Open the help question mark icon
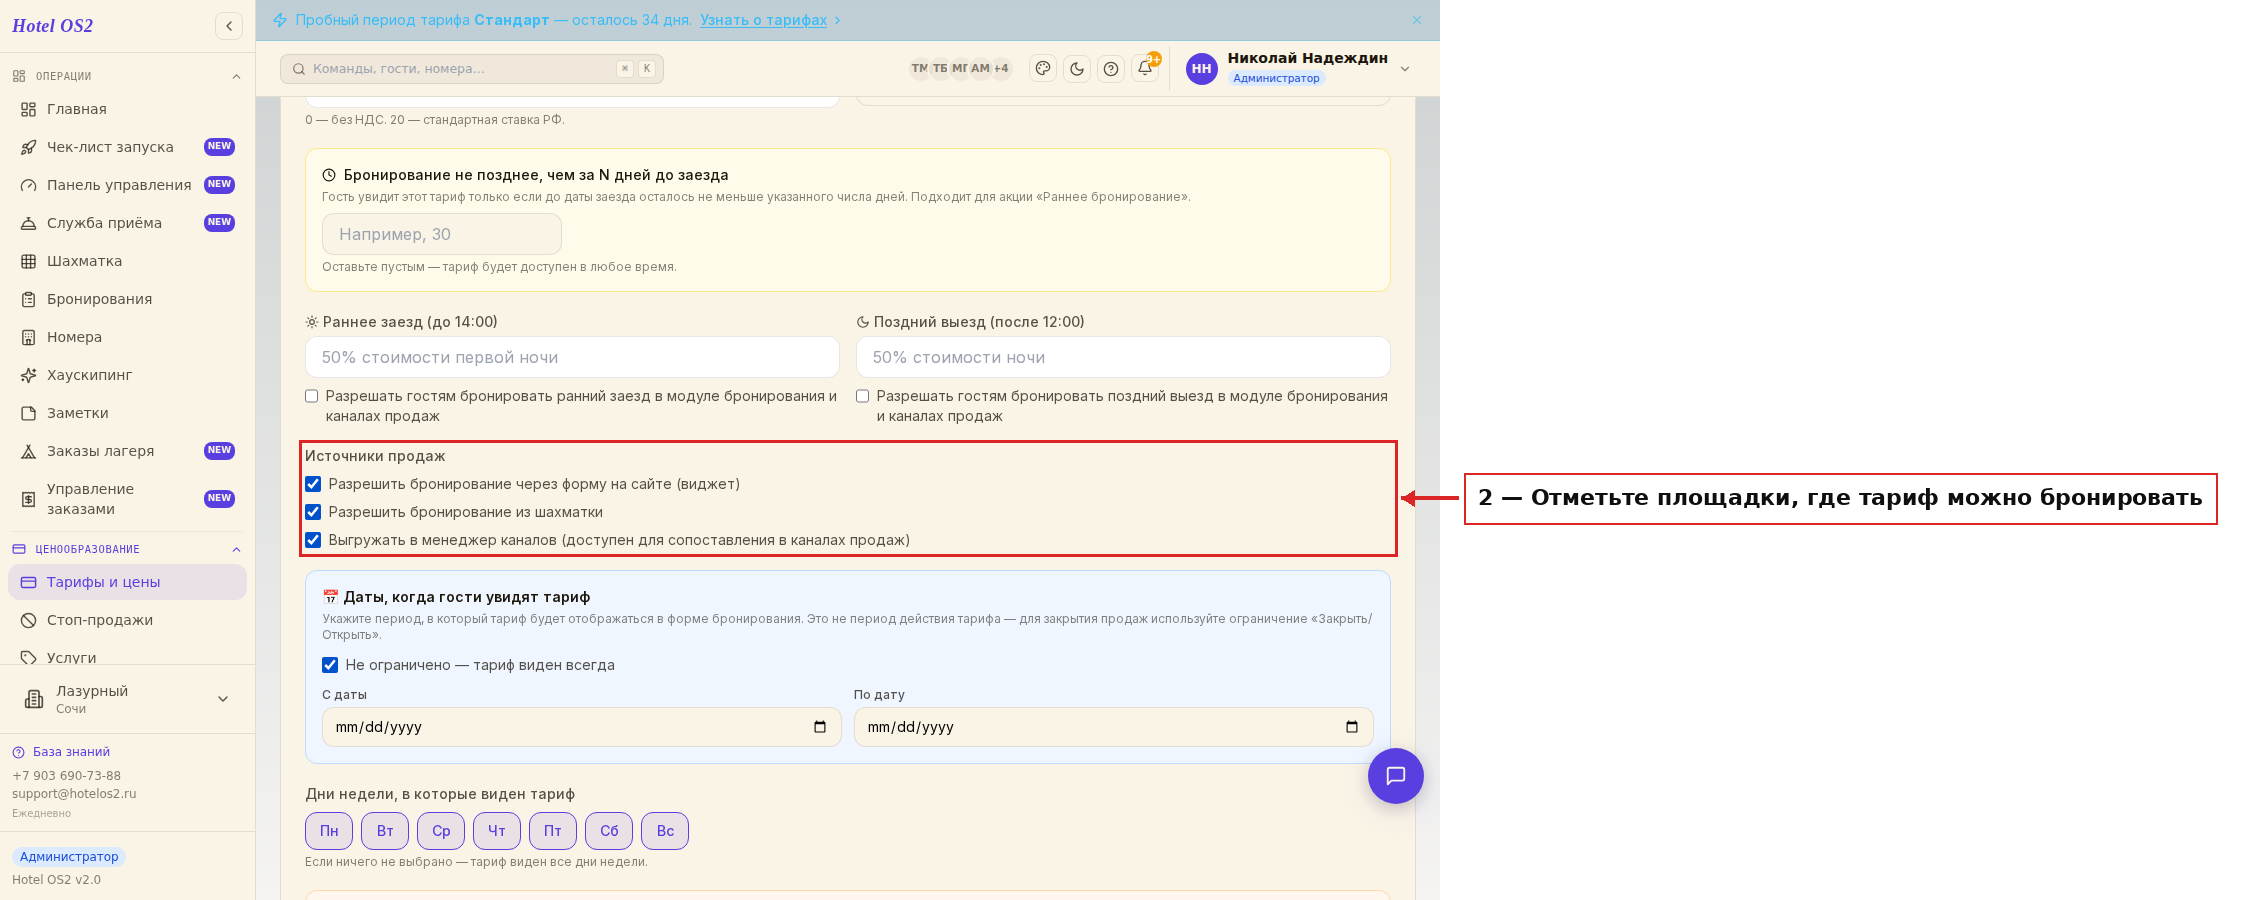This screenshot has height=900, width=2241. point(1111,69)
